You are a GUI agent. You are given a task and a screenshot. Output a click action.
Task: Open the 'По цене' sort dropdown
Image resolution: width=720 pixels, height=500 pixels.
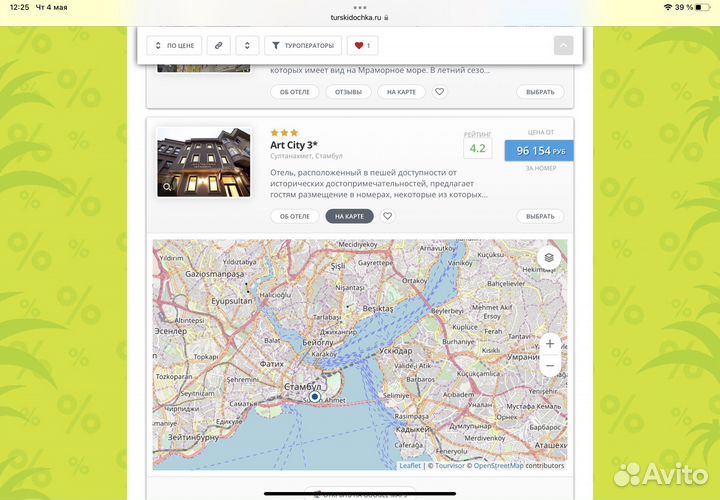click(x=175, y=45)
